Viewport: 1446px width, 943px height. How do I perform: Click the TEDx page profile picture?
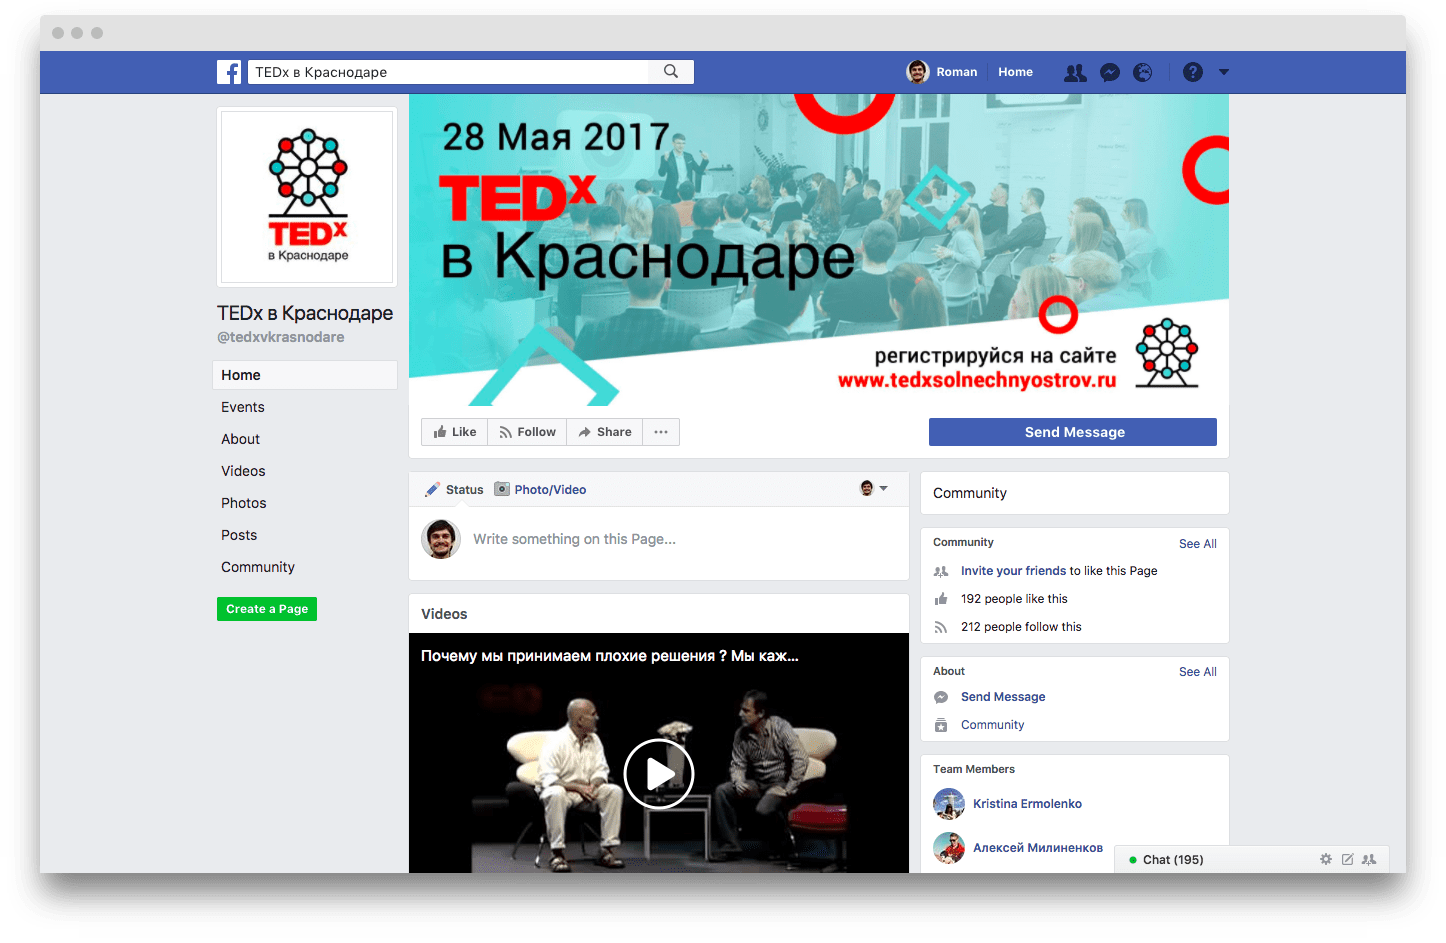click(x=308, y=197)
